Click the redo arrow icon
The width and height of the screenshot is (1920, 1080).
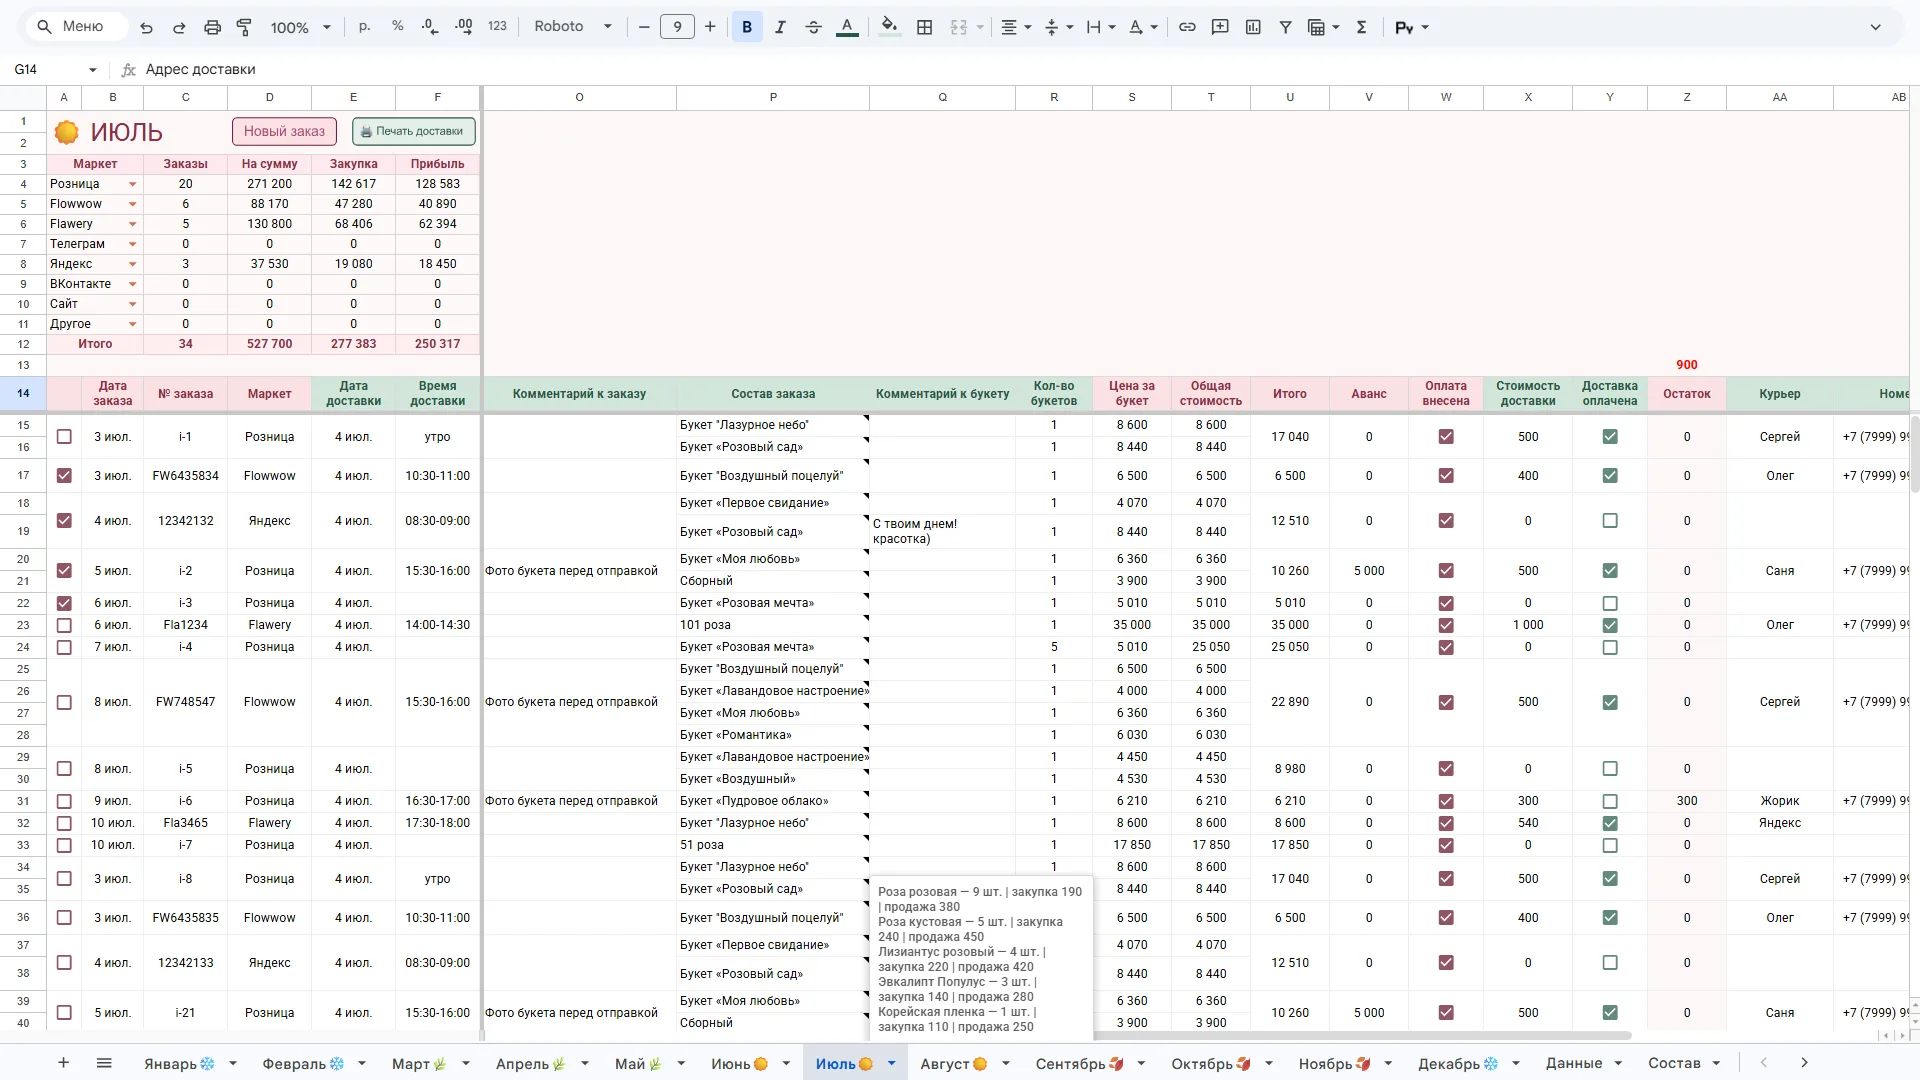tap(179, 27)
